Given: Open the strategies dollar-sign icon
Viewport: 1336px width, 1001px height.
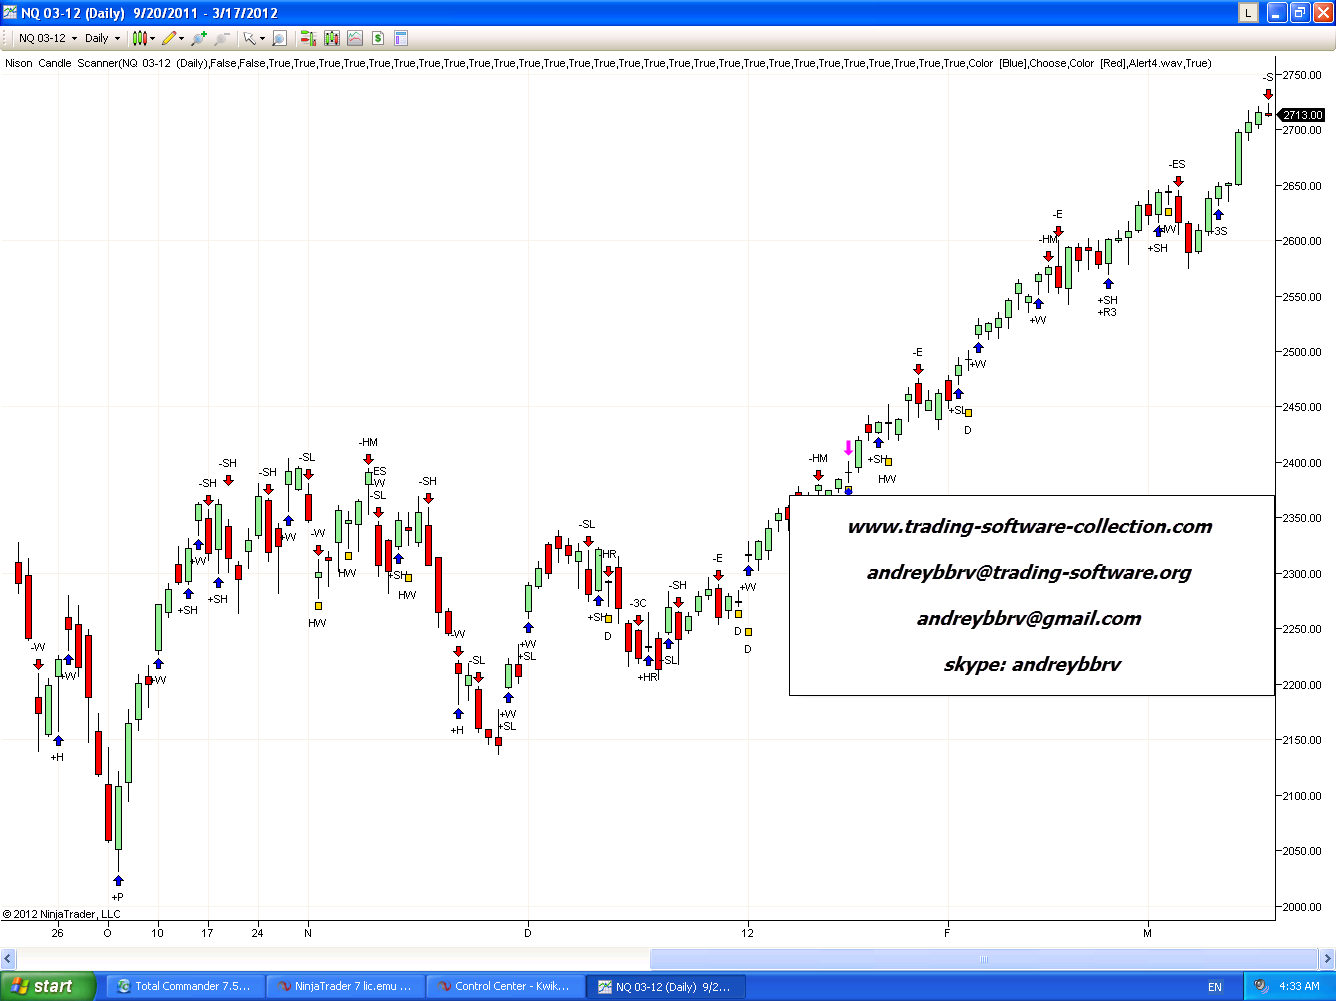Looking at the screenshot, I should coord(378,38).
